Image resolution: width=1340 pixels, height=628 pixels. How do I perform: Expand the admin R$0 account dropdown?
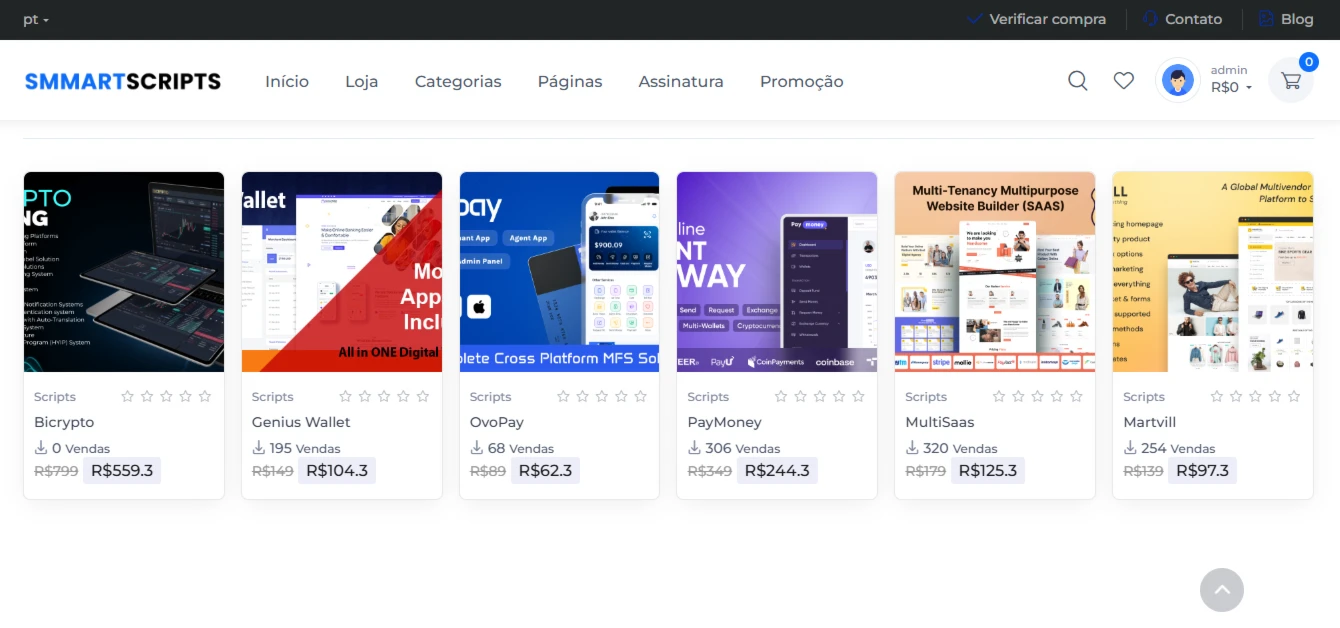tap(1231, 80)
